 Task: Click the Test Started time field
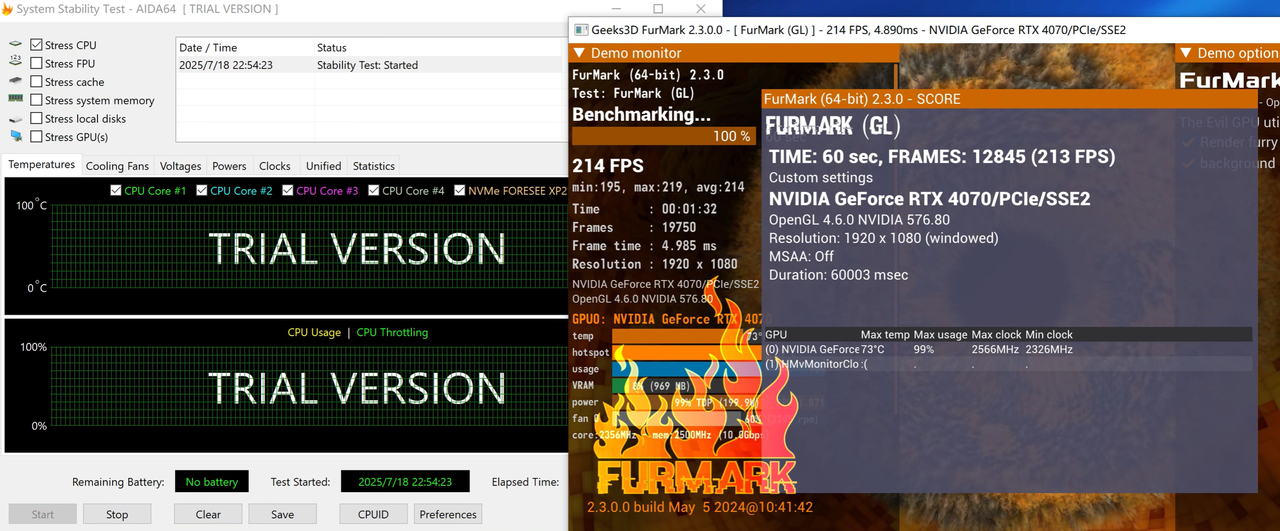pyautogui.click(x=405, y=481)
